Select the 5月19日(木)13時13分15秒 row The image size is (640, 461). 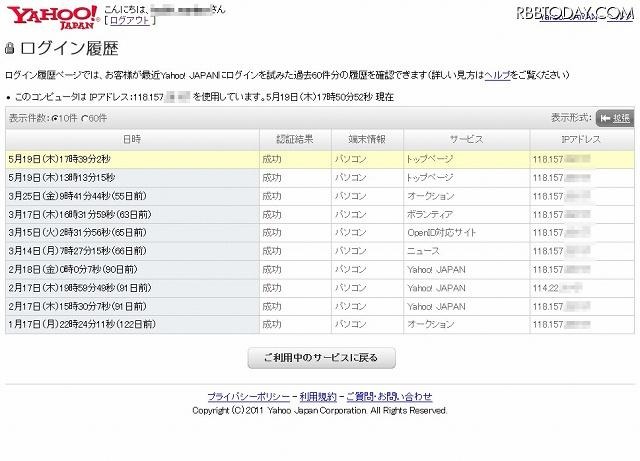click(x=320, y=178)
